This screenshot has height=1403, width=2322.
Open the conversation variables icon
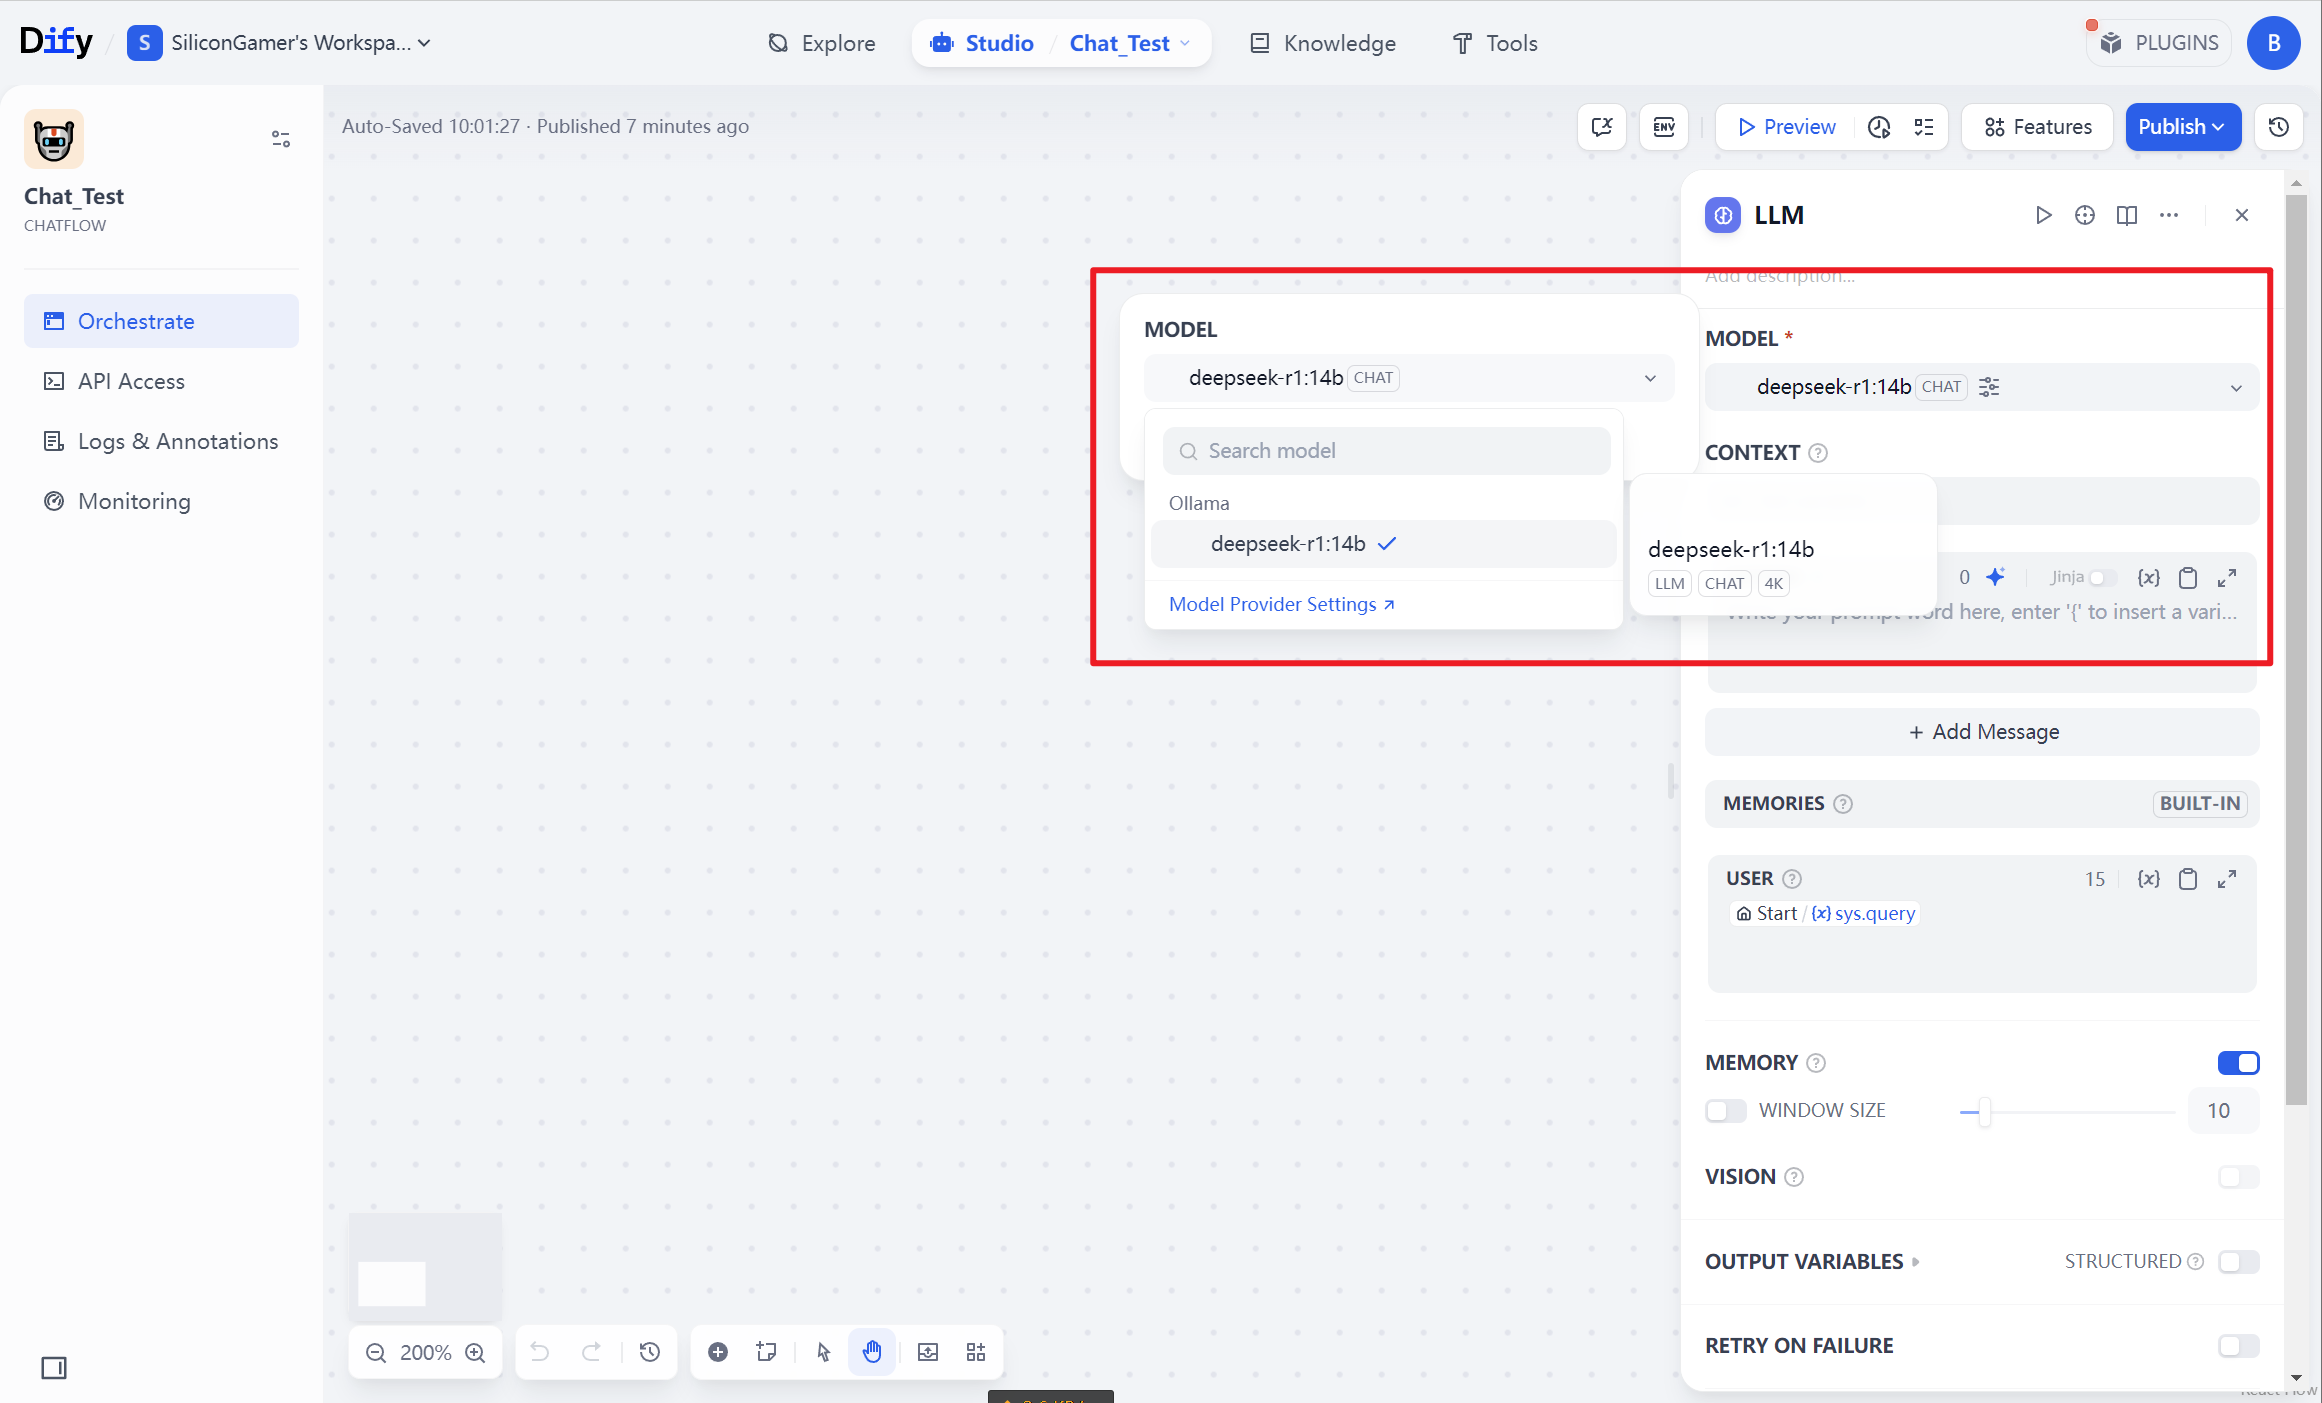[1602, 127]
